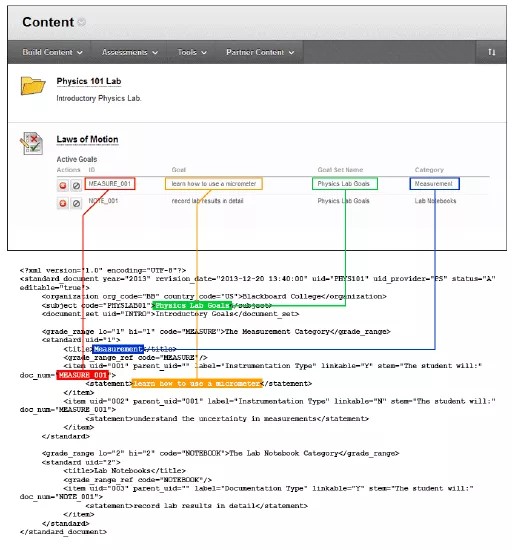The height and width of the screenshot is (550, 515).
Task: Click the Laws of Motion test icon
Action: [32, 143]
